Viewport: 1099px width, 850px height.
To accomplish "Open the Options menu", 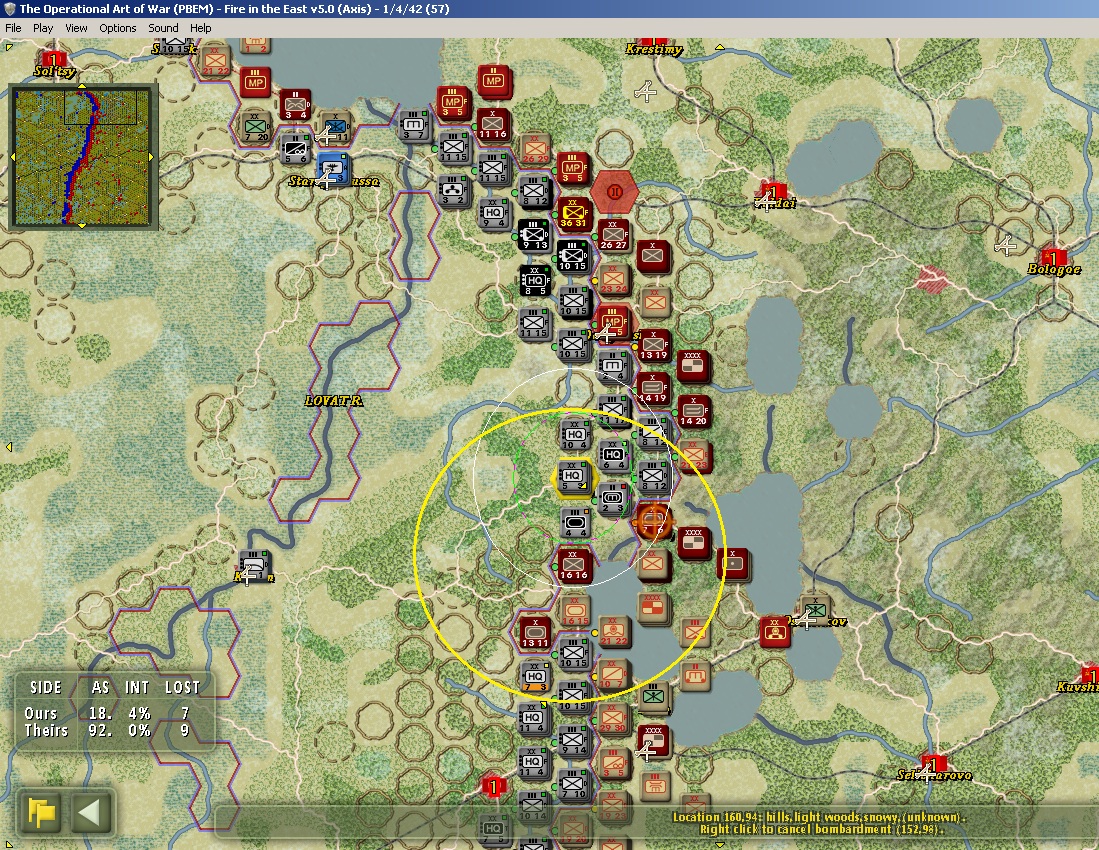I will coord(118,28).
